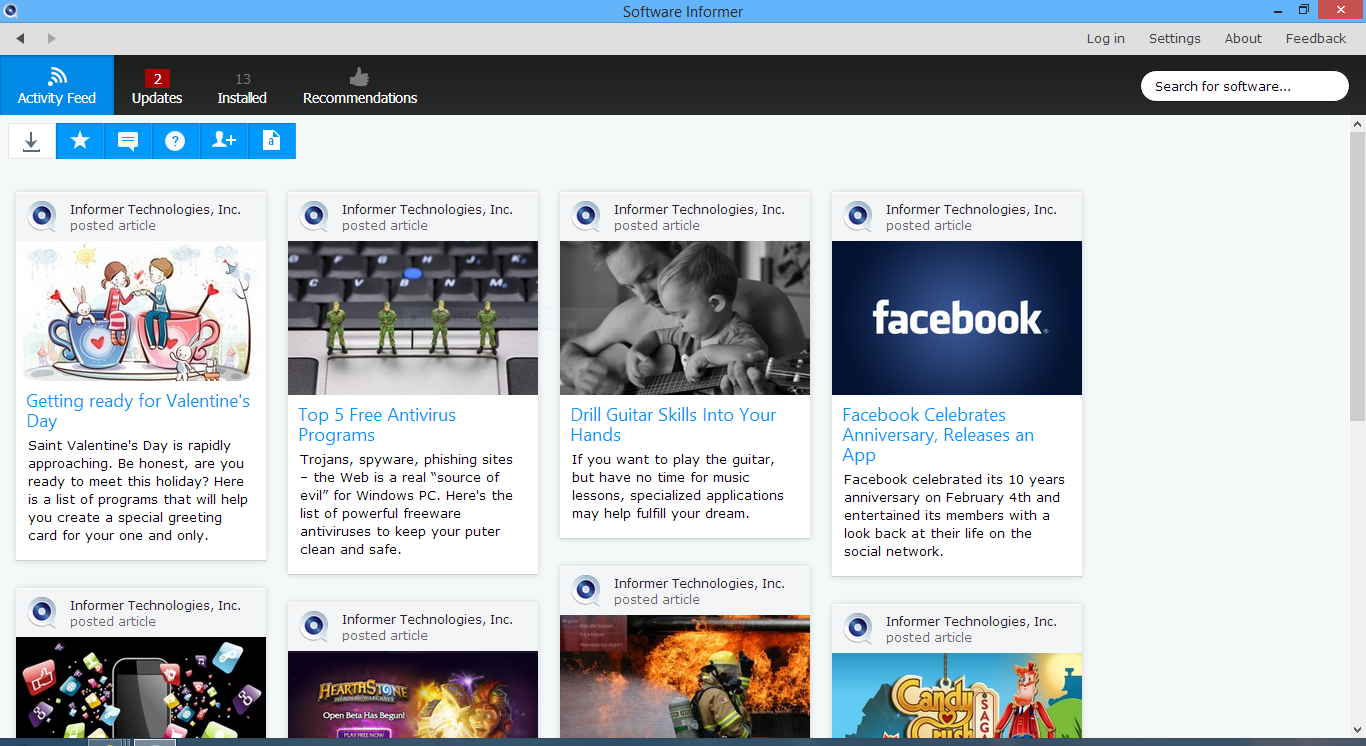Open the Facebook anniversary article thumbnail
The height and width of the screenshot is (746, 1366).
[956, 318]
